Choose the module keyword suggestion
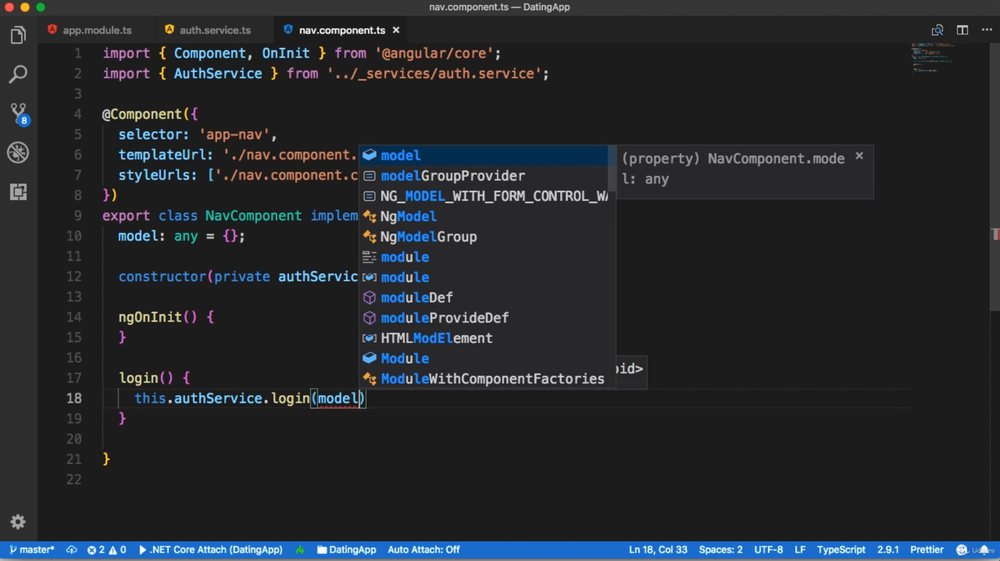This screenshot has width=1000, height=561. click(x=483, y=257)
